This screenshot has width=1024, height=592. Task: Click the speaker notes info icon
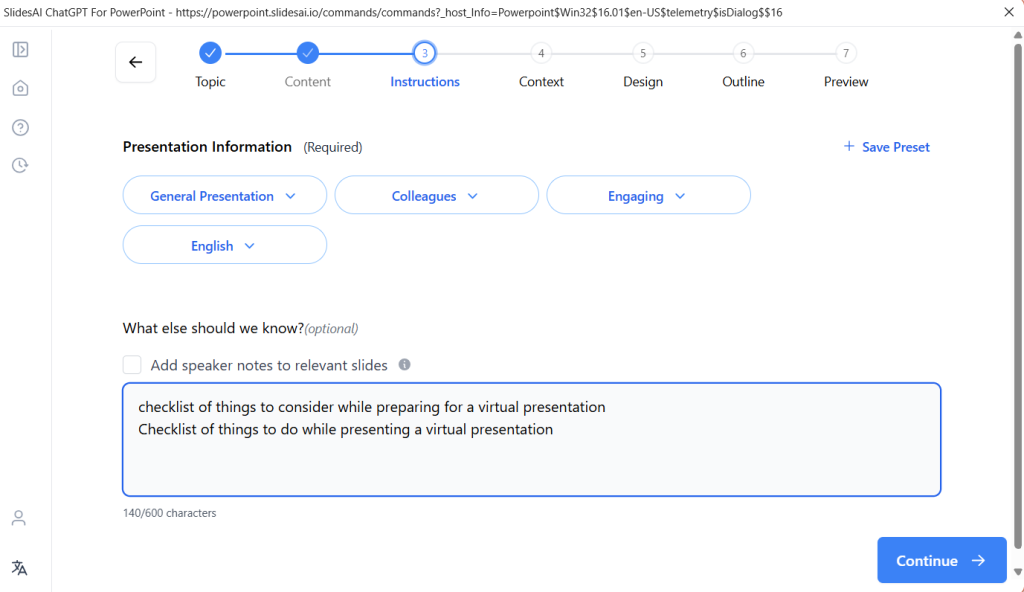[x=405, y=365]
